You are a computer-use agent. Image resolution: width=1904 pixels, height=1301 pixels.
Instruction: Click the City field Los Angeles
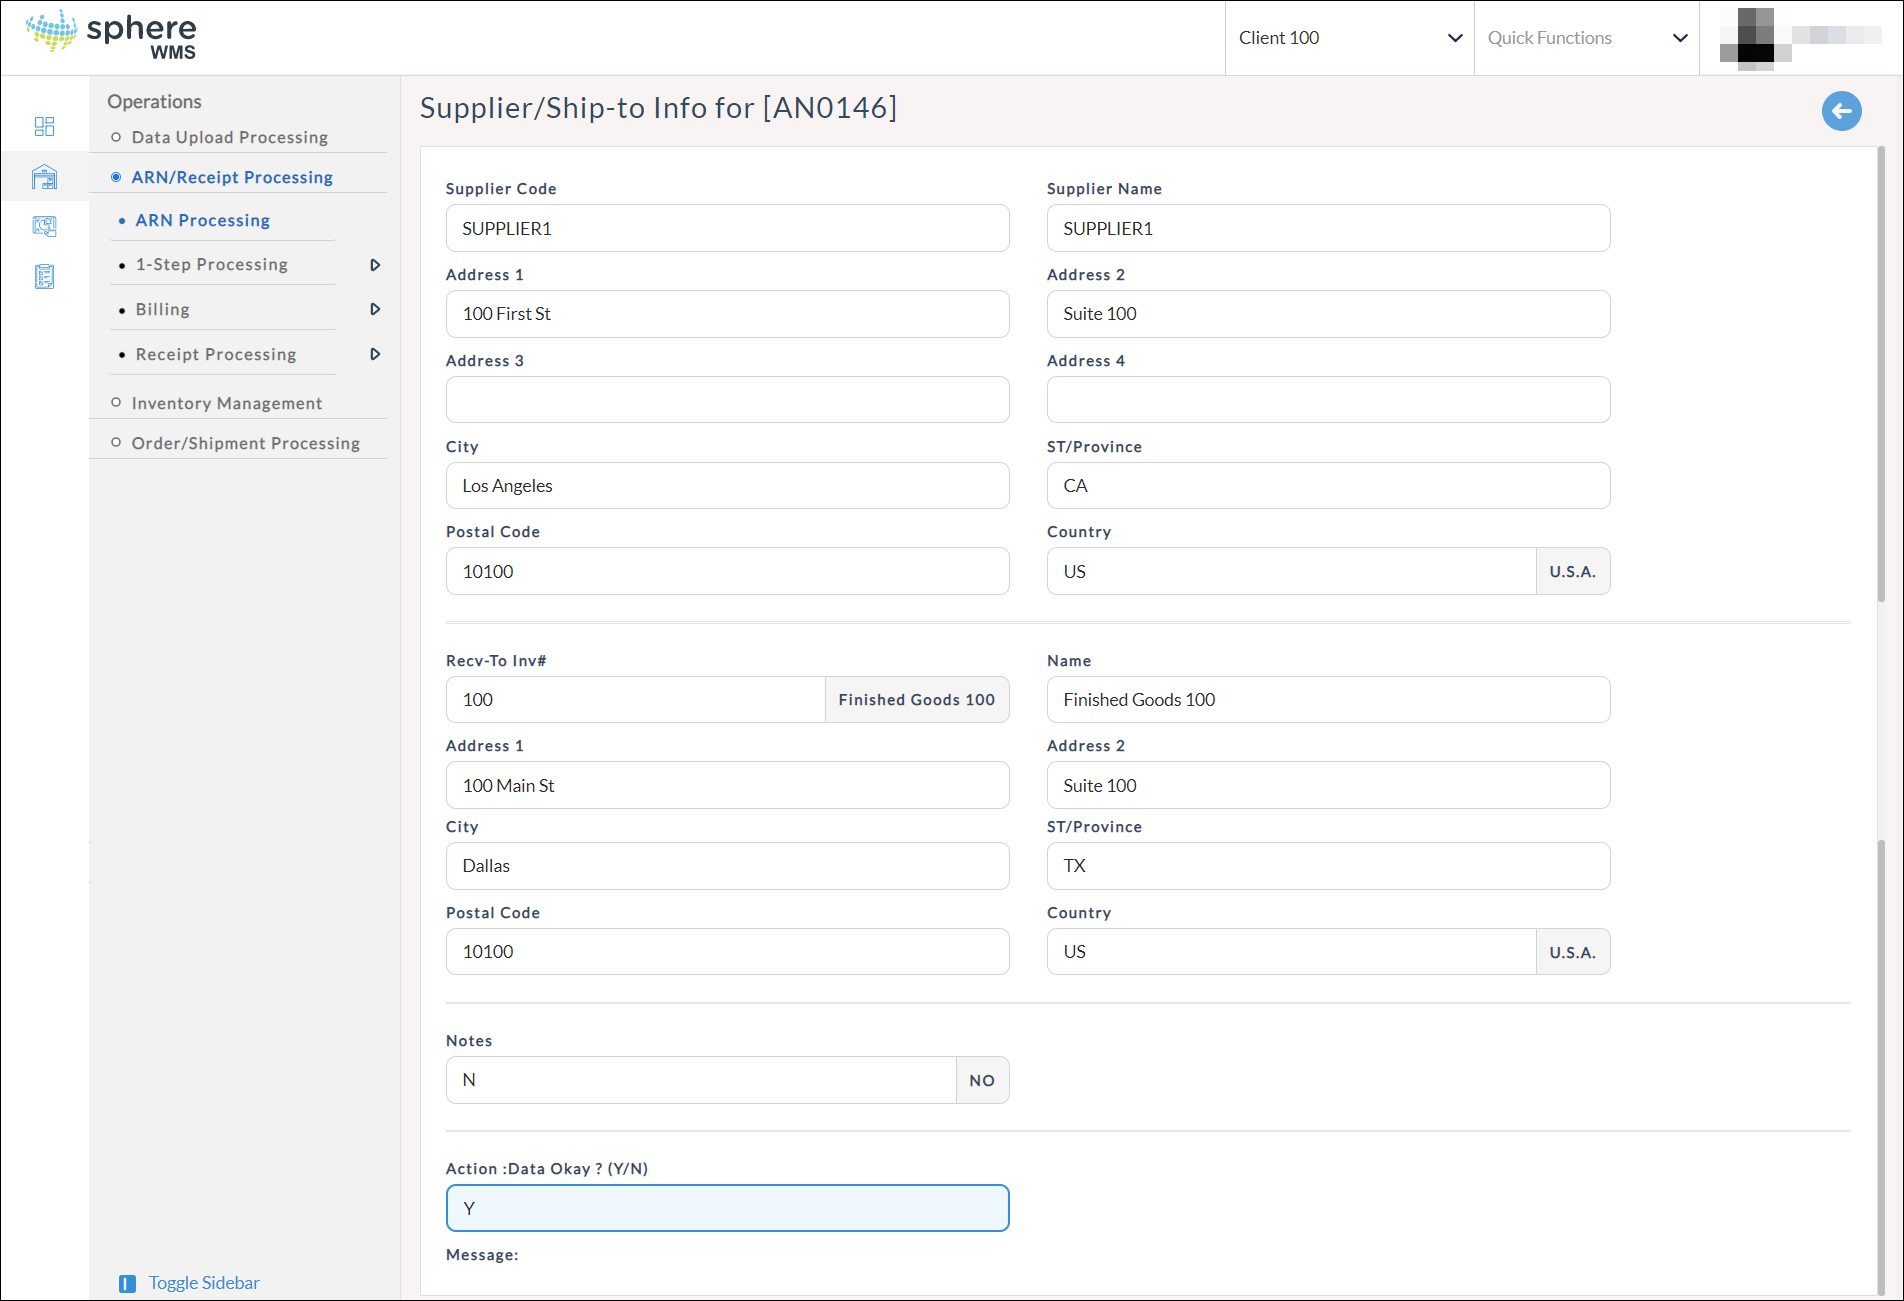(727, 486)
